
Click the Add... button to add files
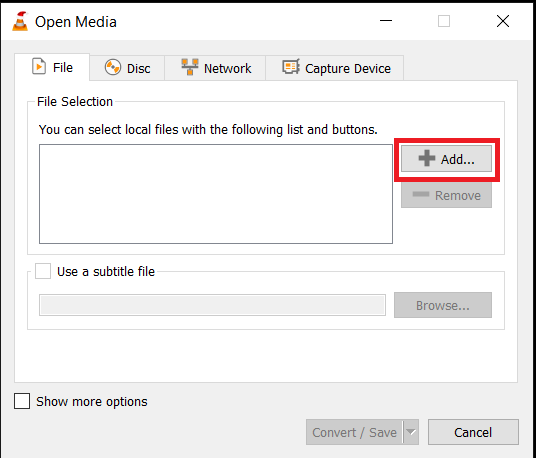tap(446, 159)
